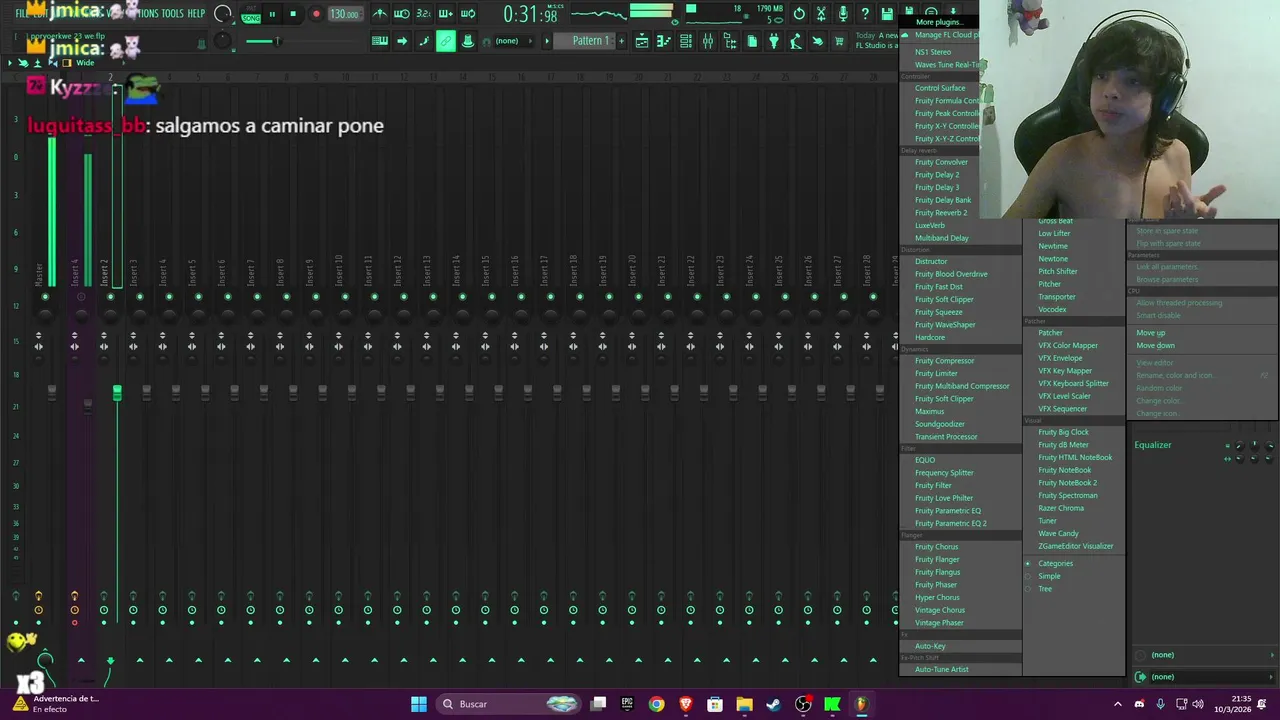Open Google Chrome from taskbar
1280x720 pixels.
pos(656,704)
